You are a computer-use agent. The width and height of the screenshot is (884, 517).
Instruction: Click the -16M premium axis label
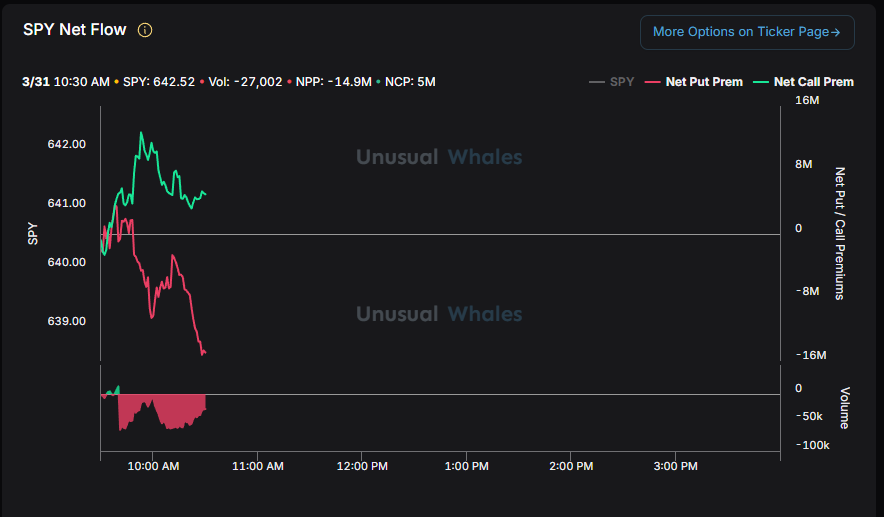tap(811, 355)
